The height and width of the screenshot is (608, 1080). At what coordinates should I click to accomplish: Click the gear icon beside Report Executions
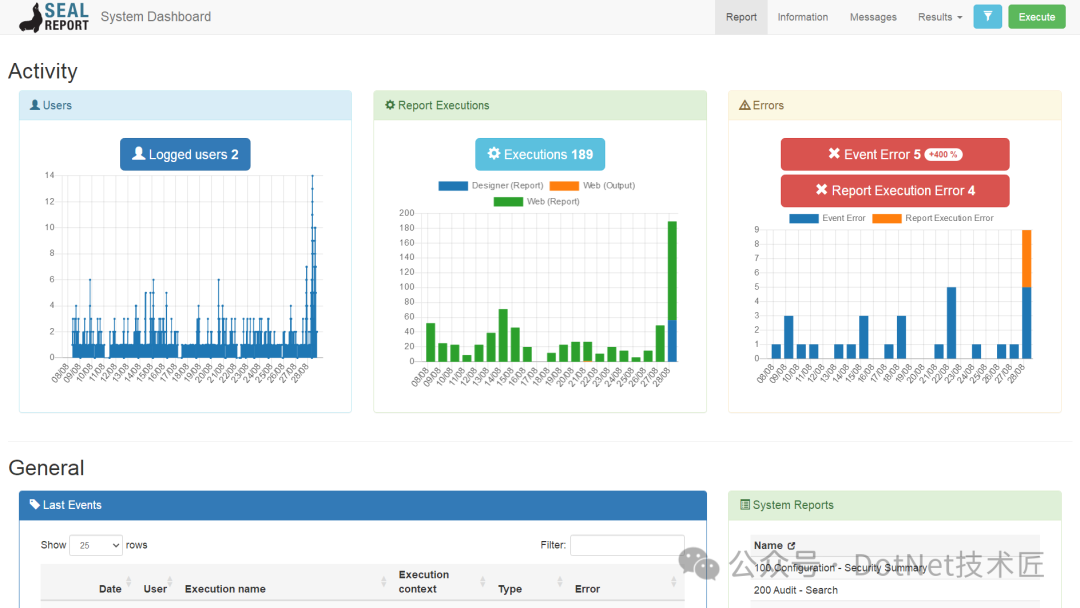(390, 105)
